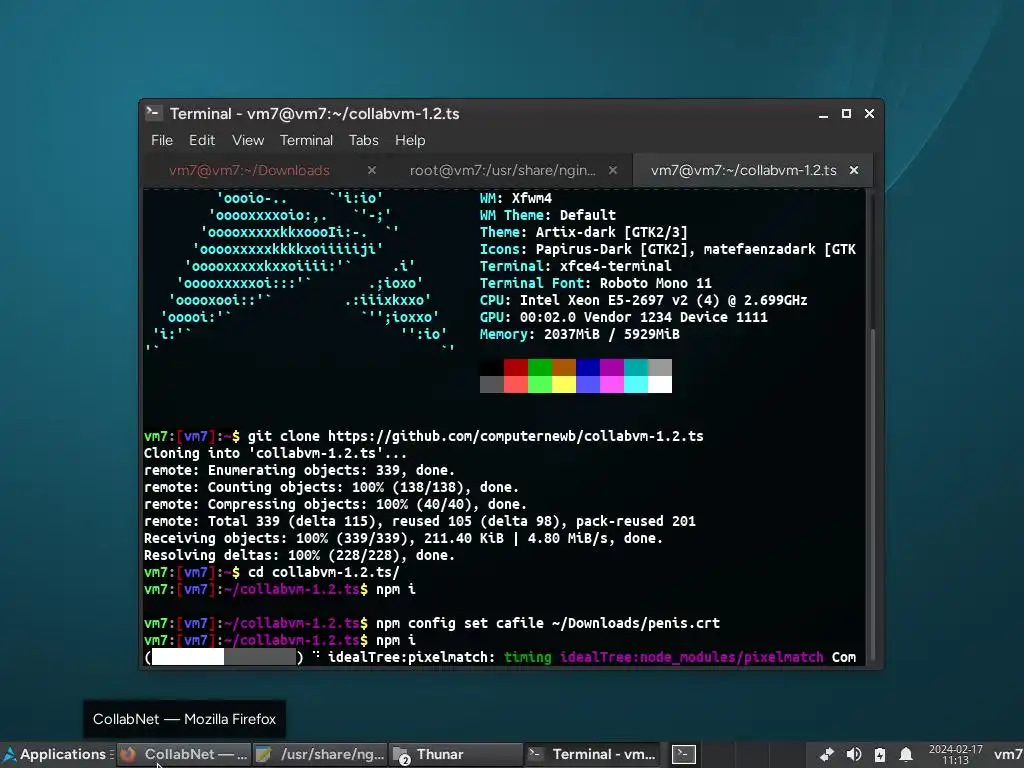Switch to the vm7@vm7:~/Downloads tab

click(249, 170)
